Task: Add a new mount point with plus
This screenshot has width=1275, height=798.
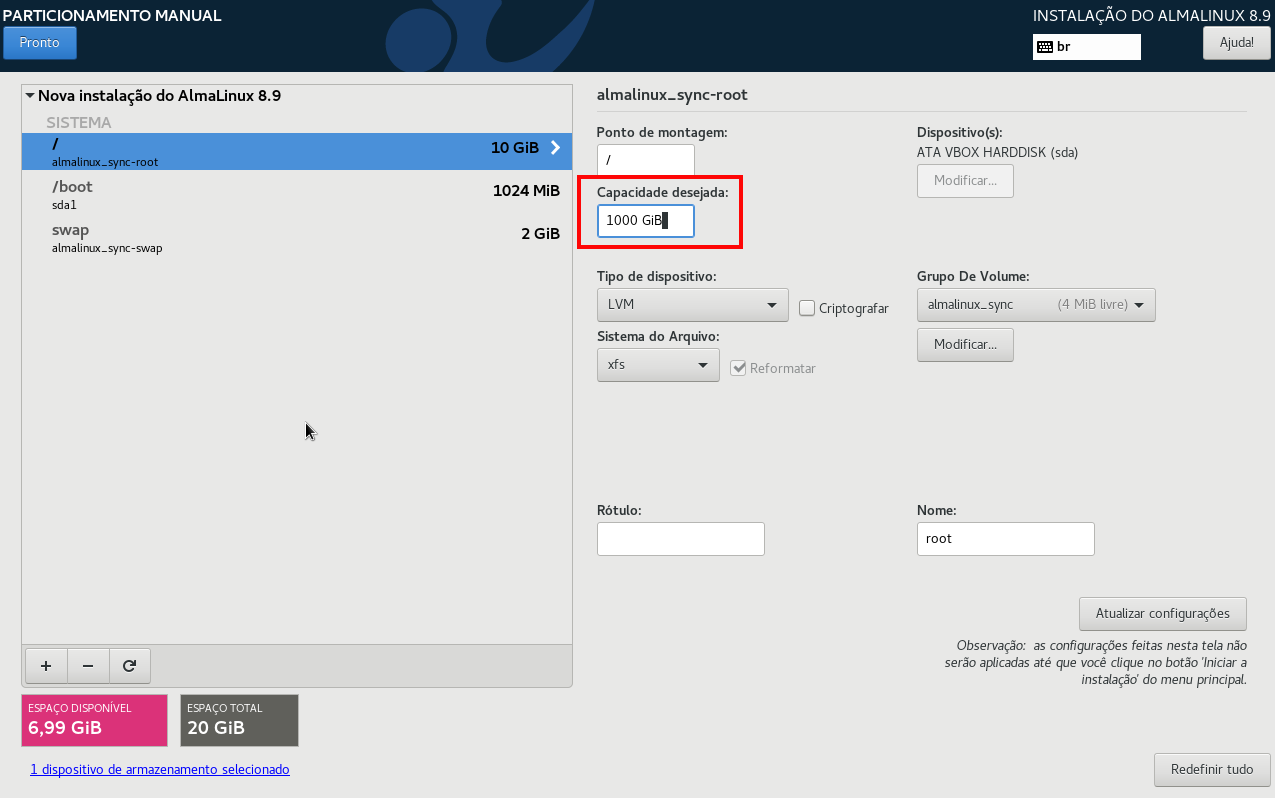Action: click(x=45, y=665)
